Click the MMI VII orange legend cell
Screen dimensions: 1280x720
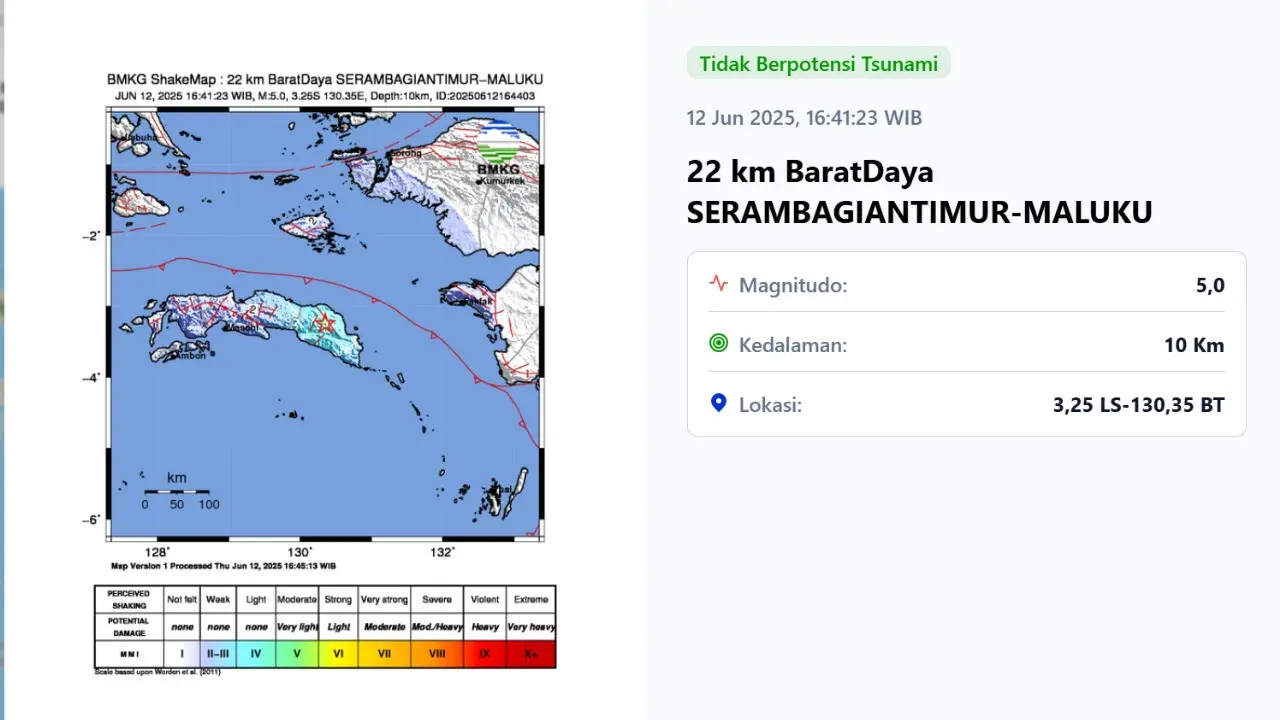pyautogui.click(x=384, y=654)
